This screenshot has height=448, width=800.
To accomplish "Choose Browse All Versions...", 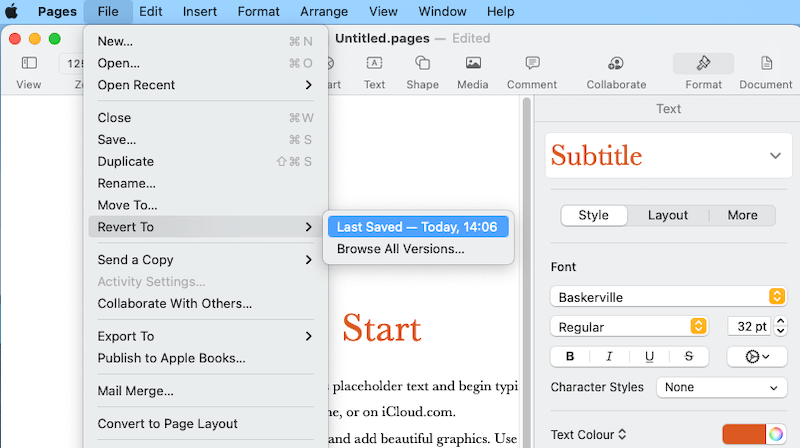I will point(418,249).
